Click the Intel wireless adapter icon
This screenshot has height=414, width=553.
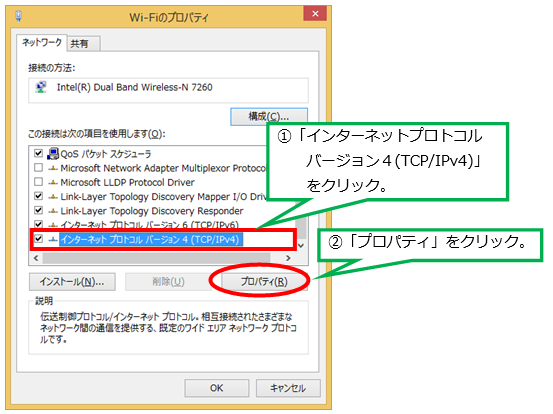coord(41,87)
